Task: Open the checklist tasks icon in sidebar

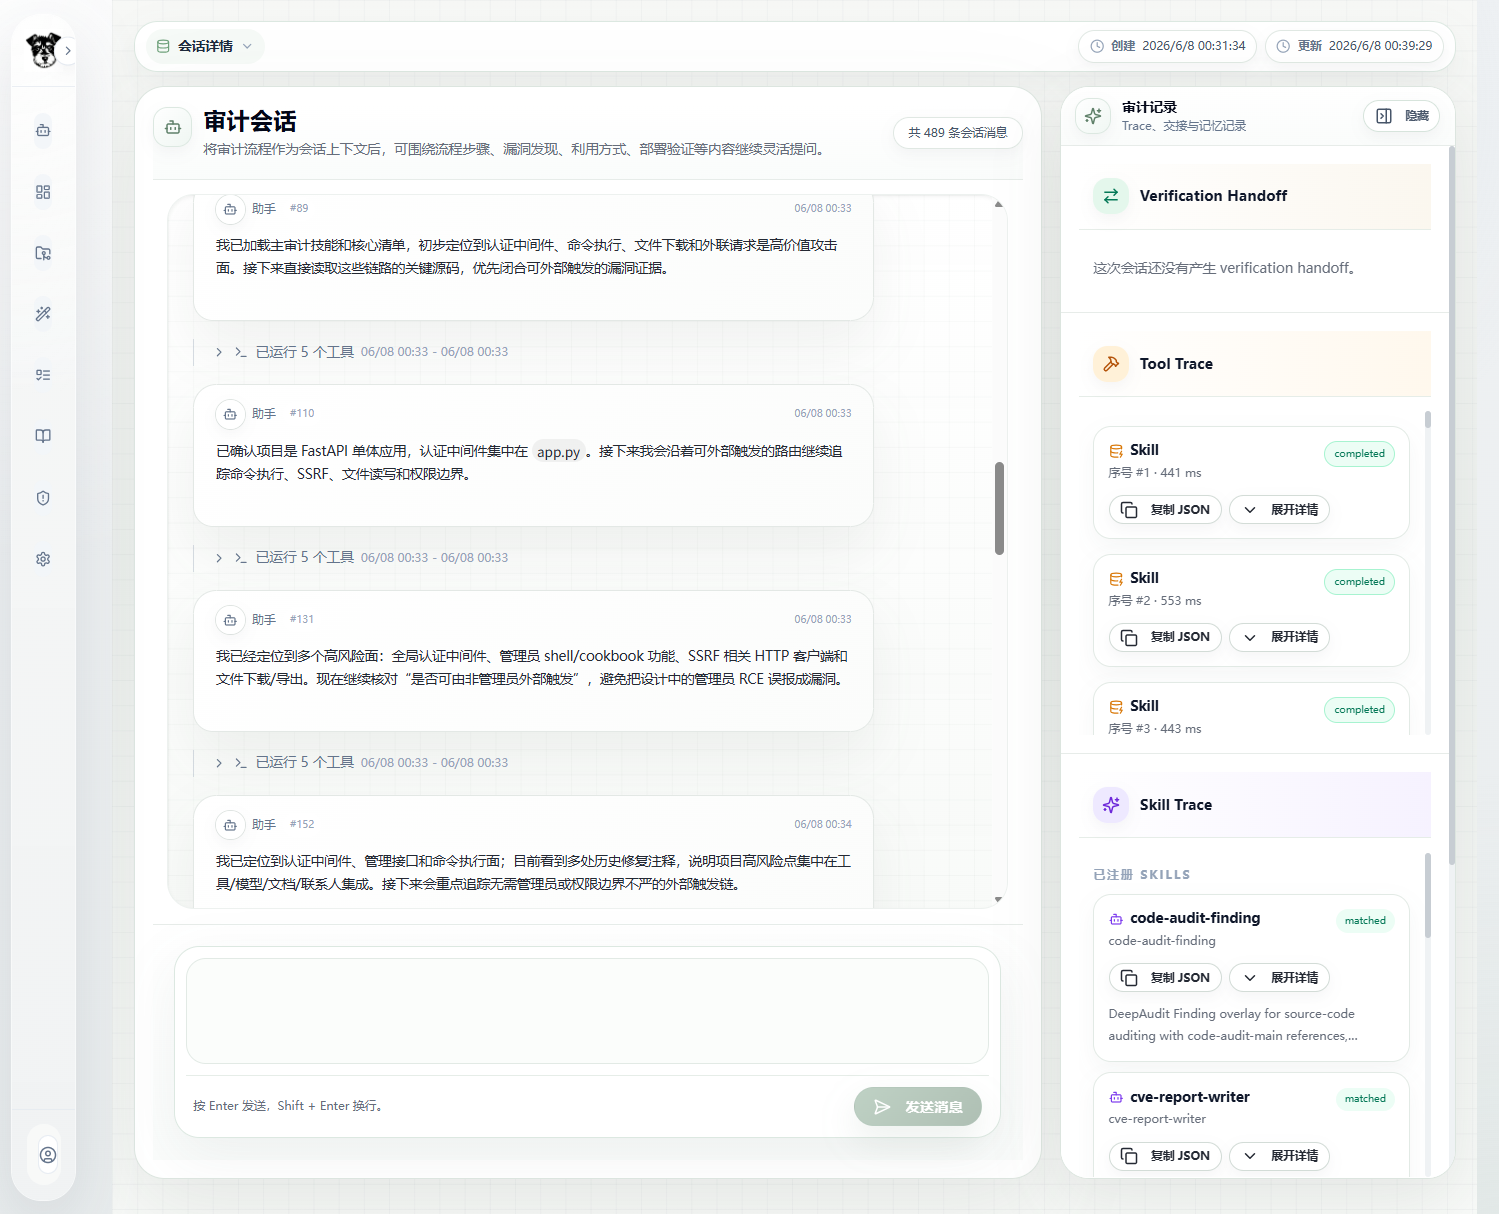Action: (43, 375)
